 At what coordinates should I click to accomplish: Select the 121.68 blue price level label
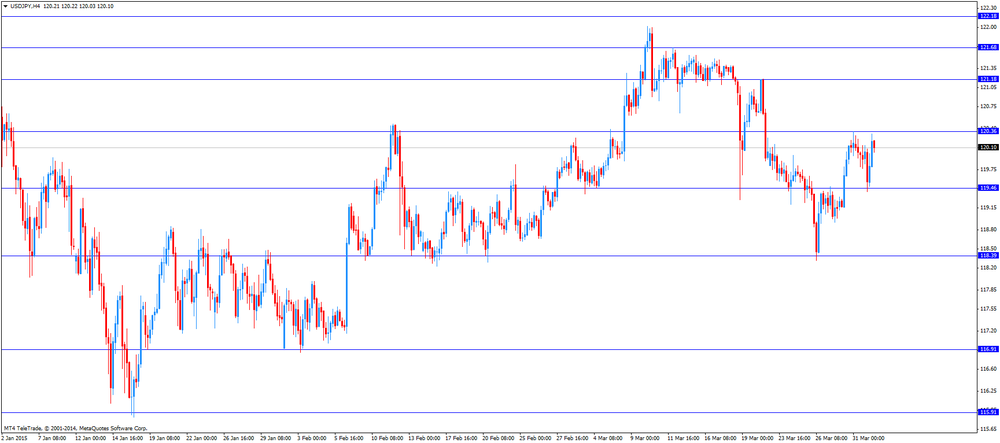(x=987, y=47)
